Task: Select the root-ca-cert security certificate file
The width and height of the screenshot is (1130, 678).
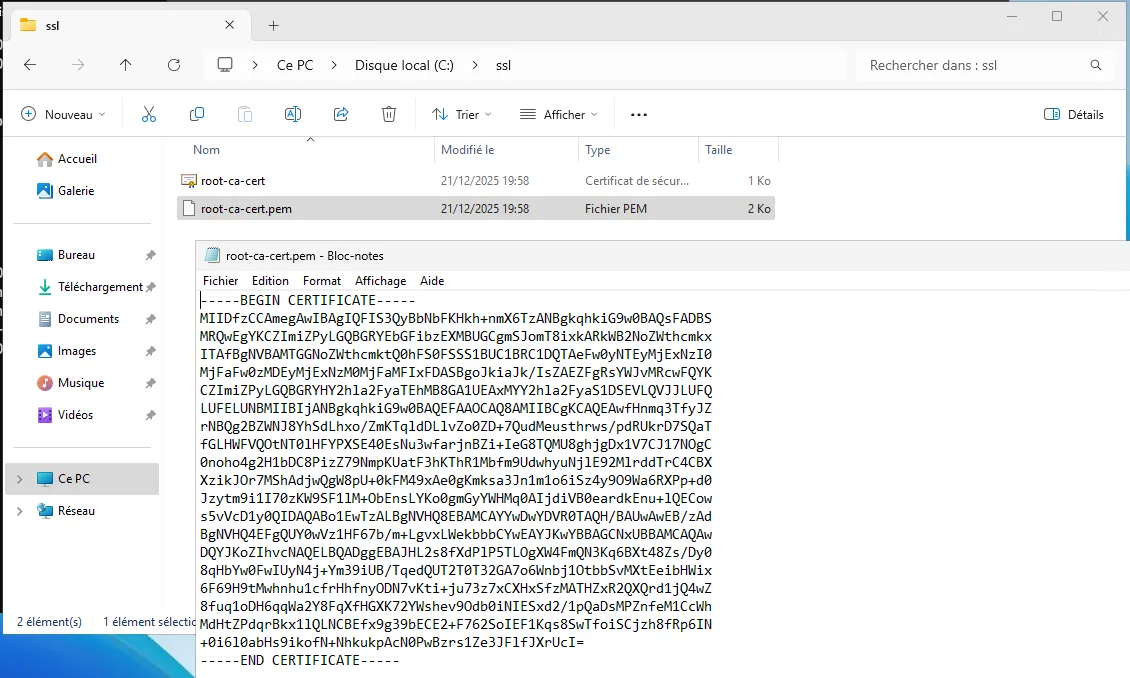Action: click(x=233, y=181)
